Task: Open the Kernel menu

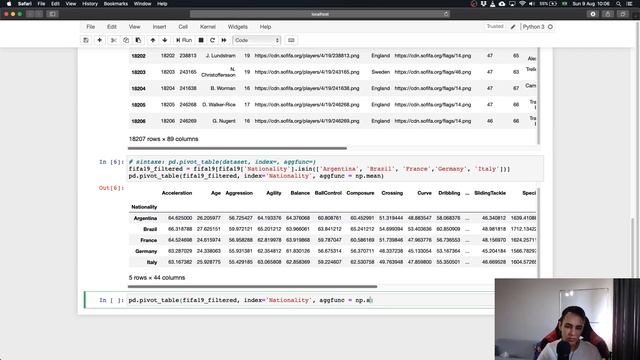Action: tap(207, 27)
